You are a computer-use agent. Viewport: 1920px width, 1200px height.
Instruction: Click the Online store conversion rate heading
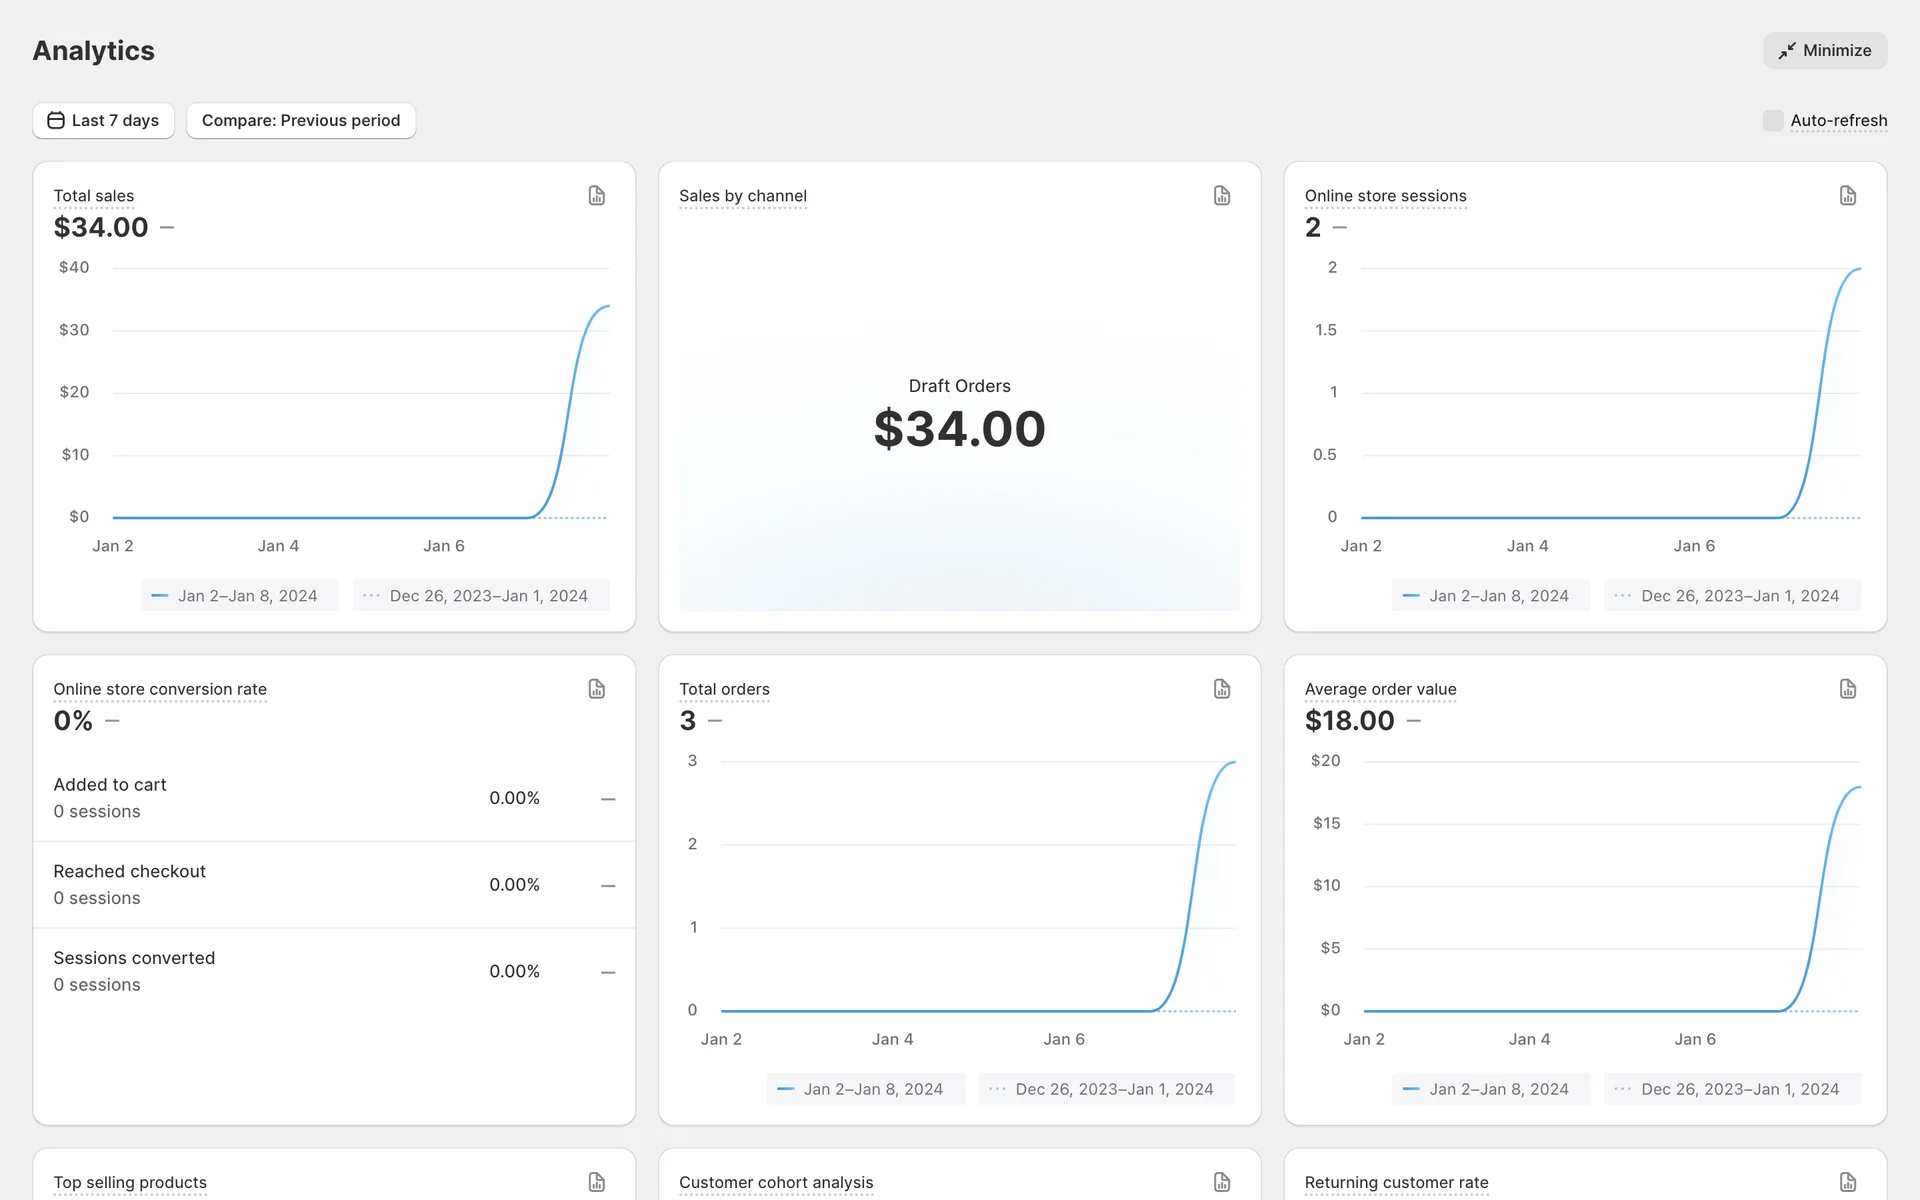pyautogui.click(x=160, y=689)
